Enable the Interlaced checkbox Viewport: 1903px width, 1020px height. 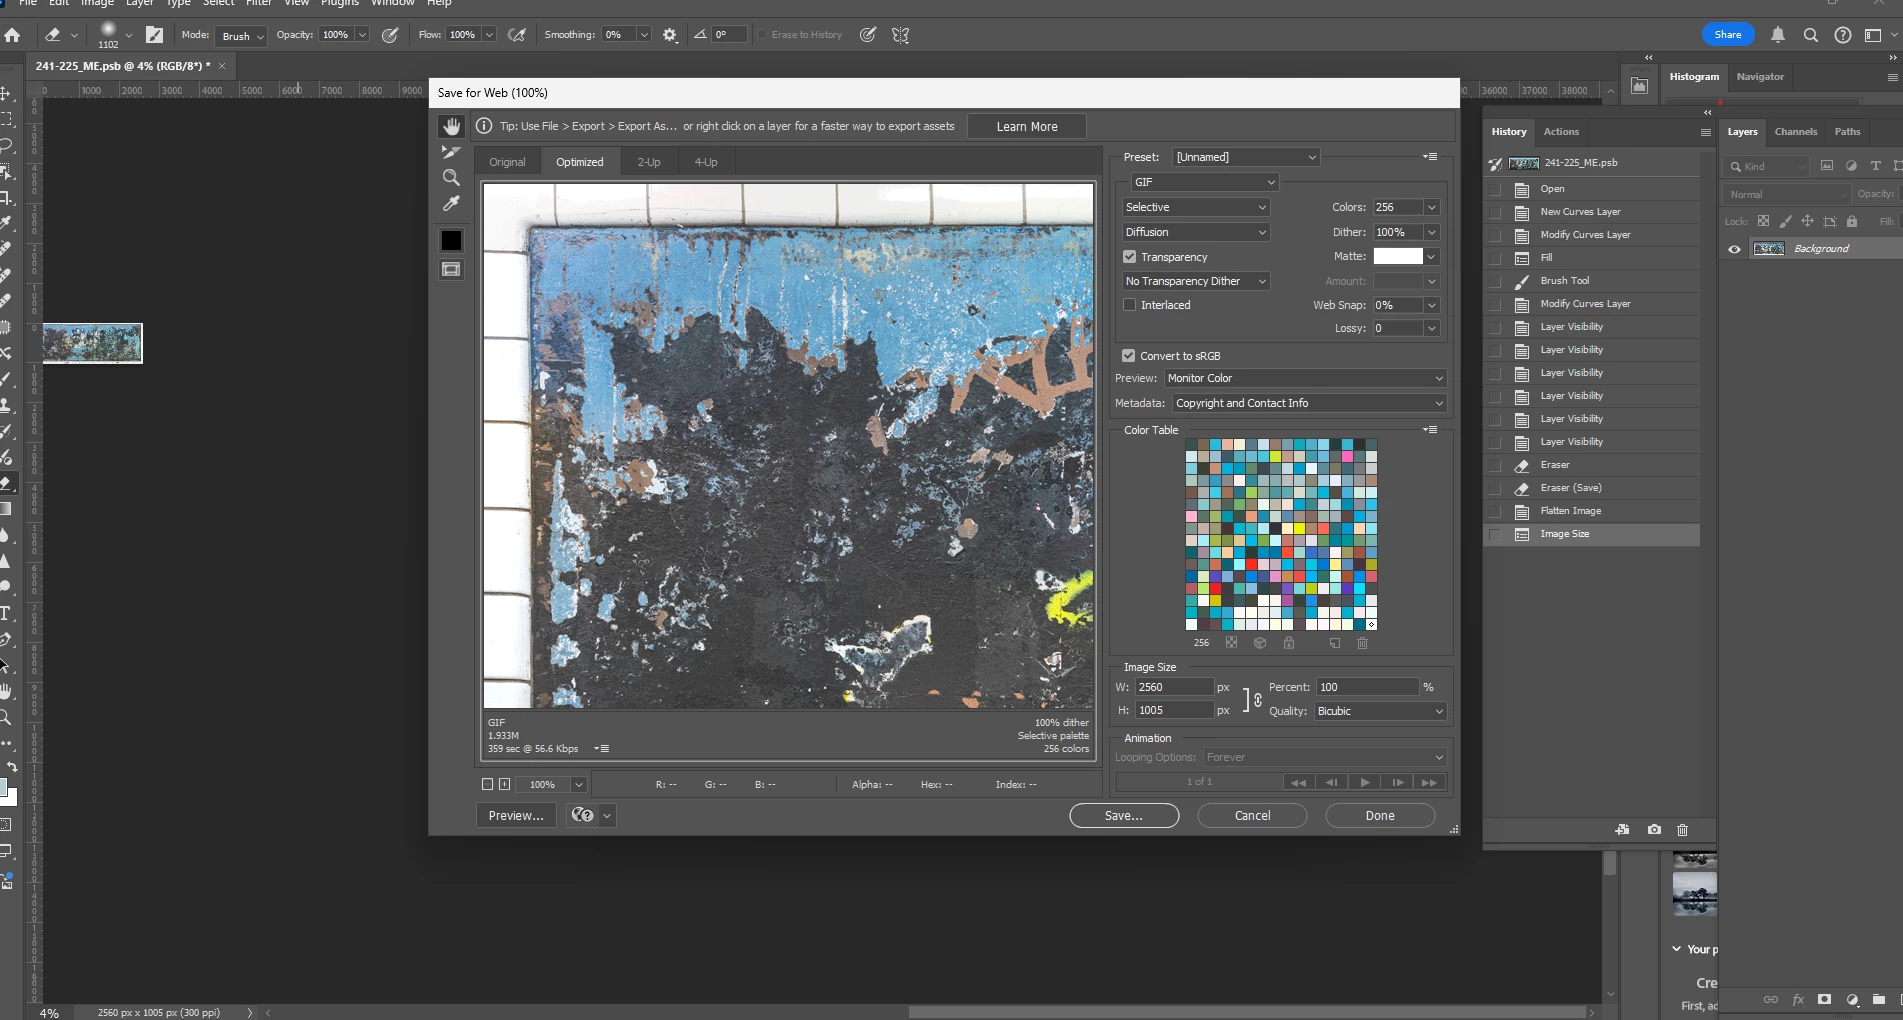pyautogui.click(x=1130, y=305)
